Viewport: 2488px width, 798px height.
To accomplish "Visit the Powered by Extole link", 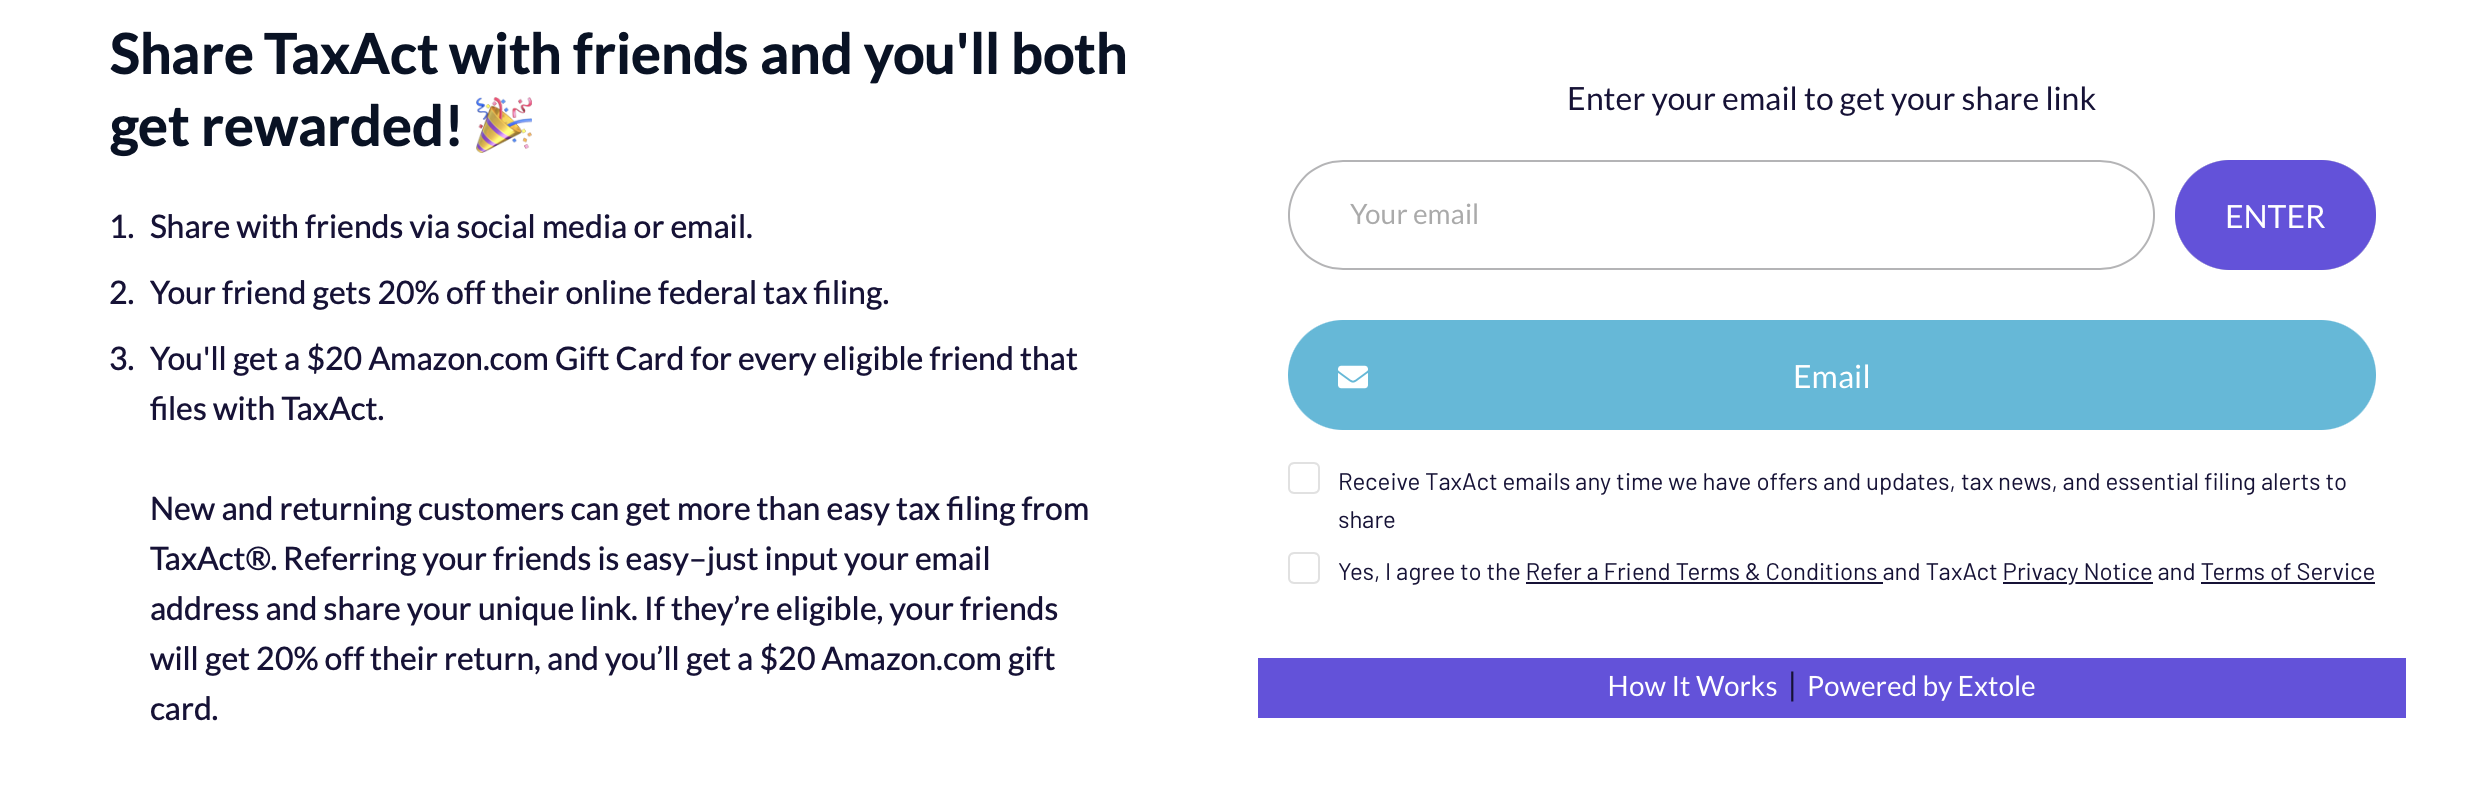I will (x=1918, y=686).
